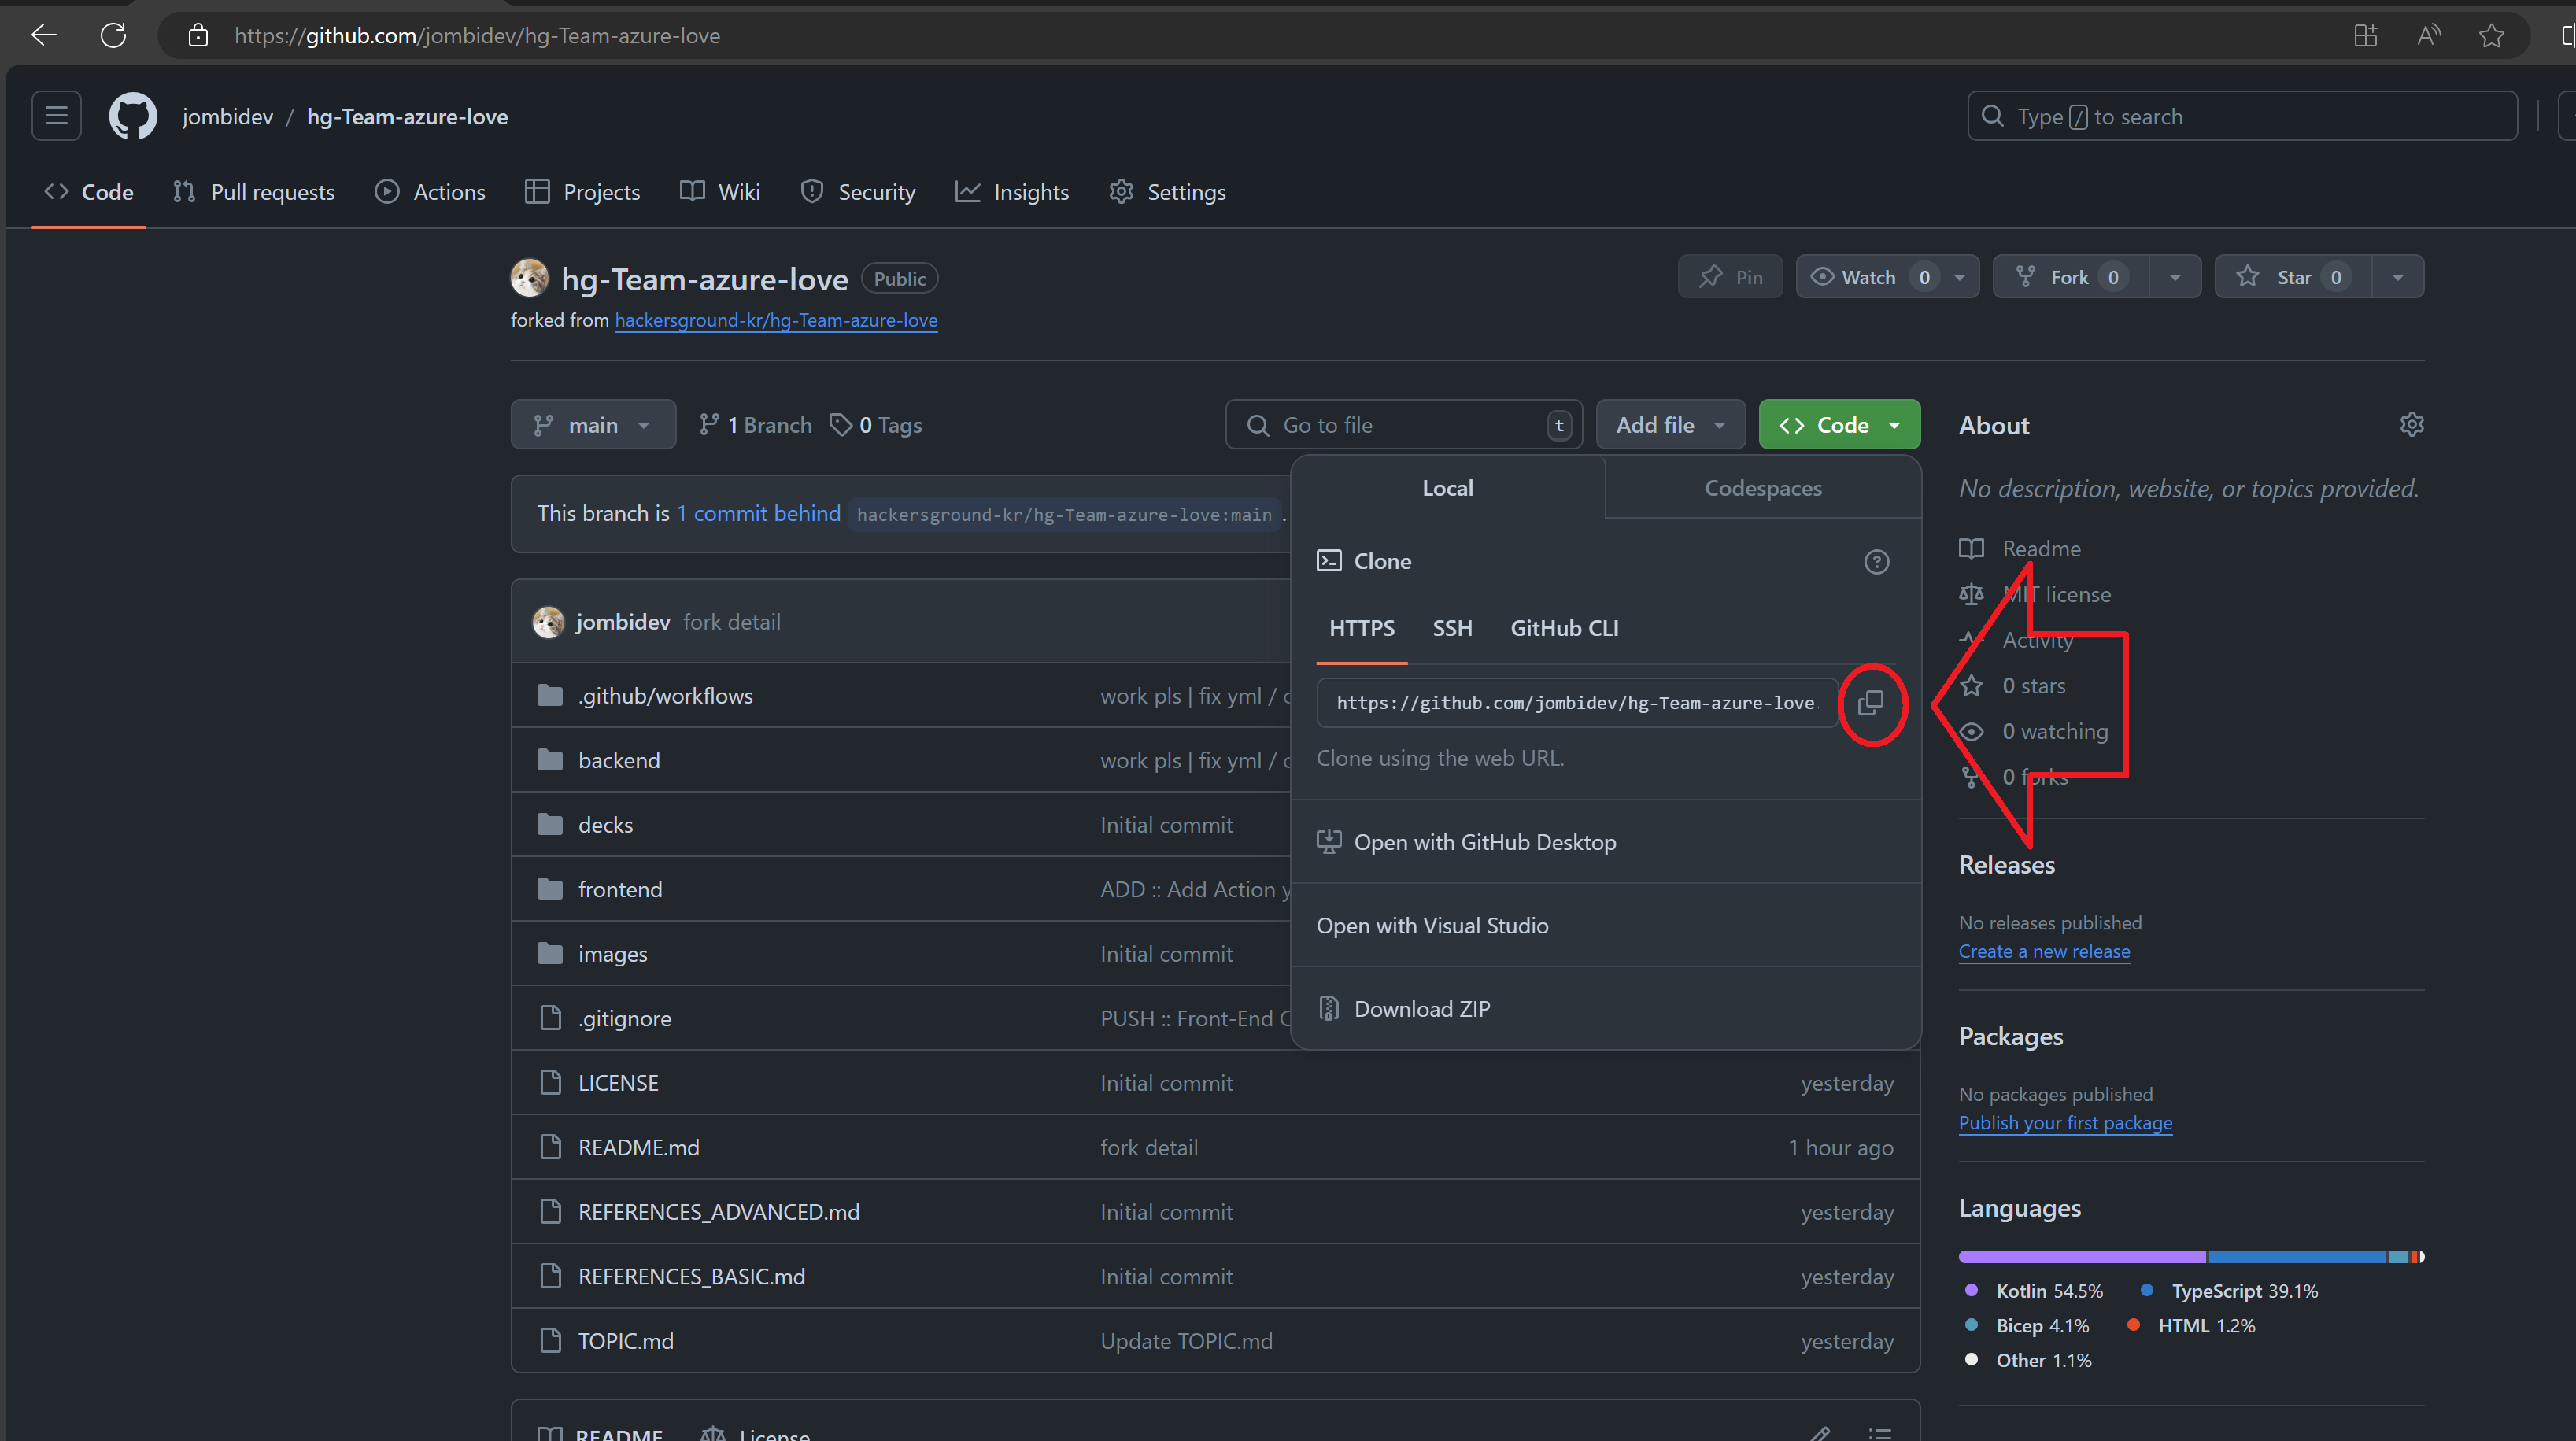Click Download ZIP option
Image resolution: width=2576 pixels, height=1441 pixels.
[1421, 1009]
